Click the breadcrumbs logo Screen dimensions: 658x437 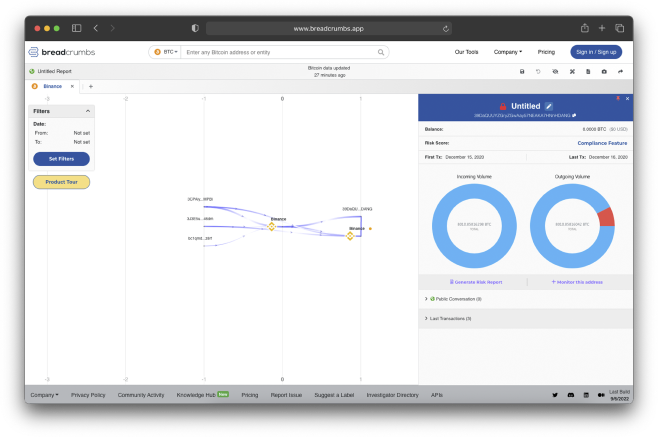[62, 52]
